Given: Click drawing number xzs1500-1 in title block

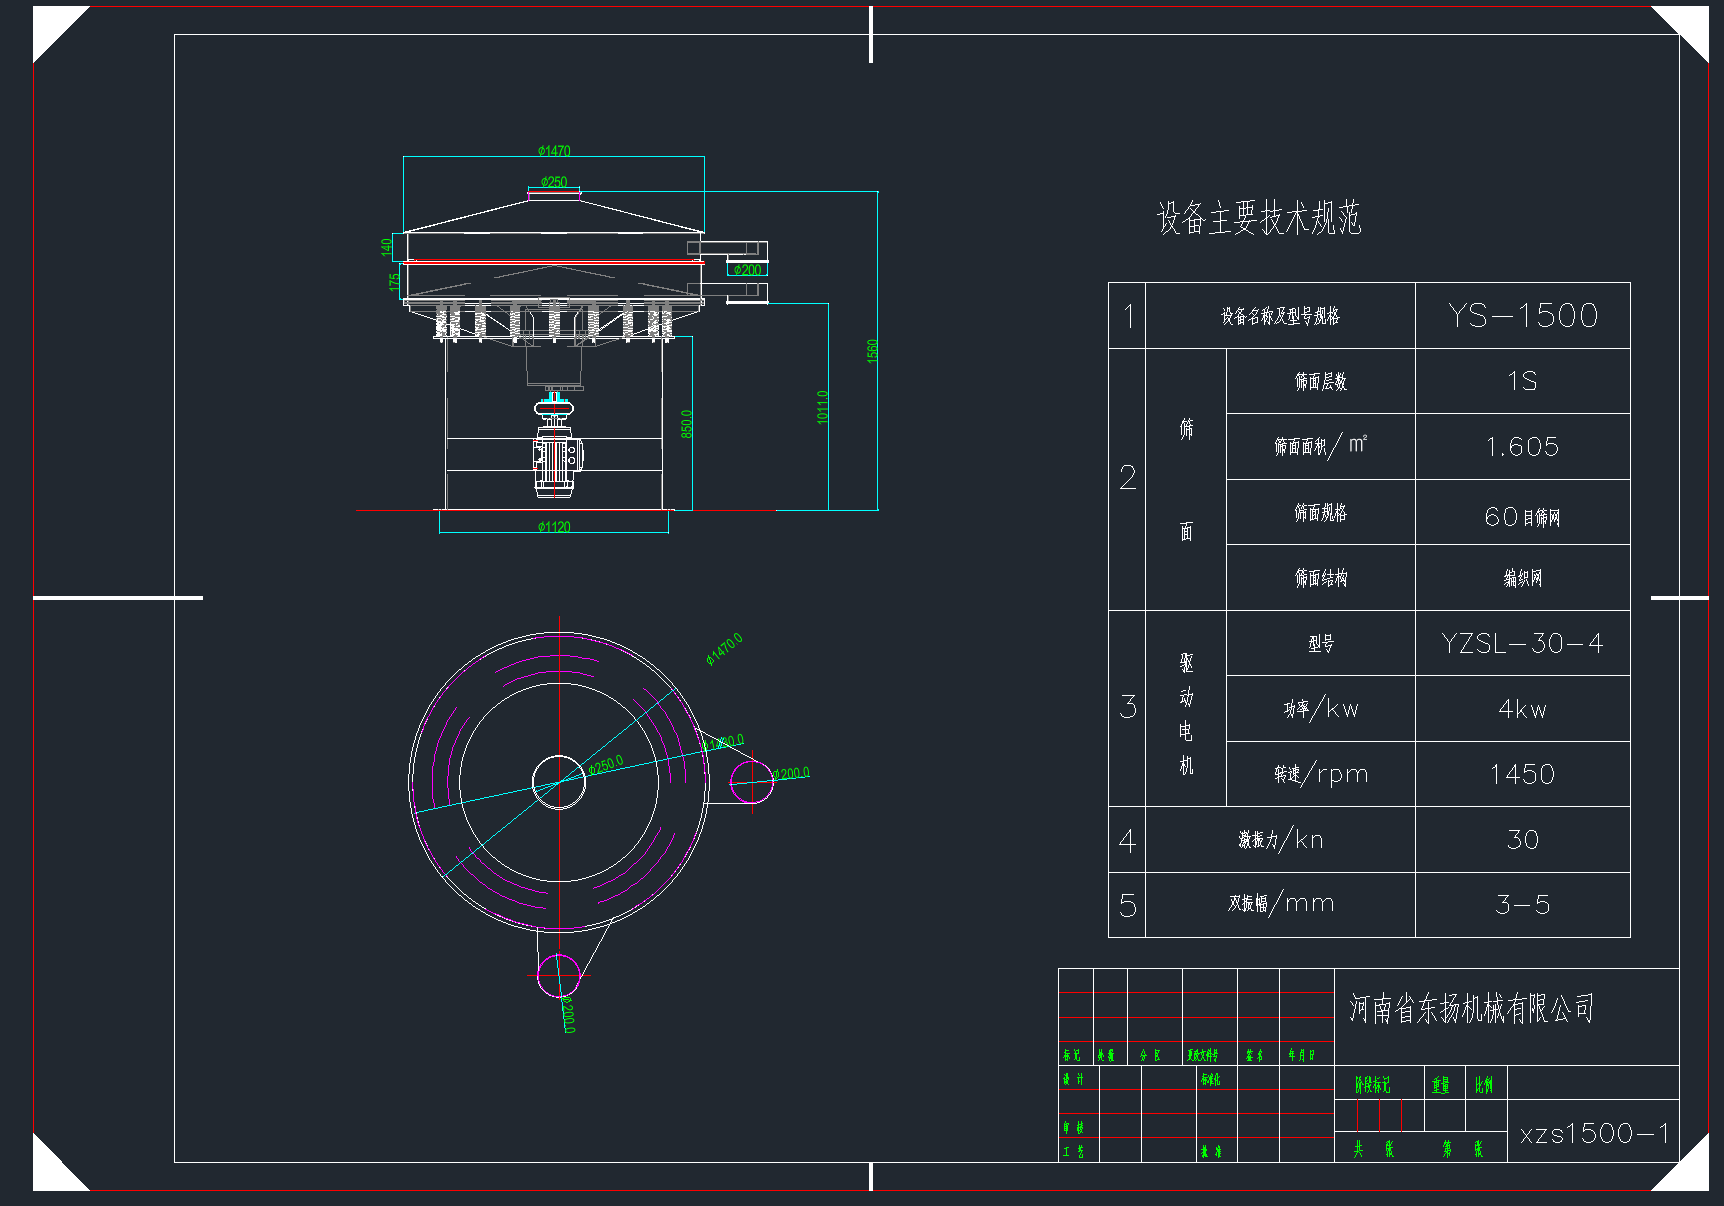Looking at the screenshot, I should coord(1594,1133).
